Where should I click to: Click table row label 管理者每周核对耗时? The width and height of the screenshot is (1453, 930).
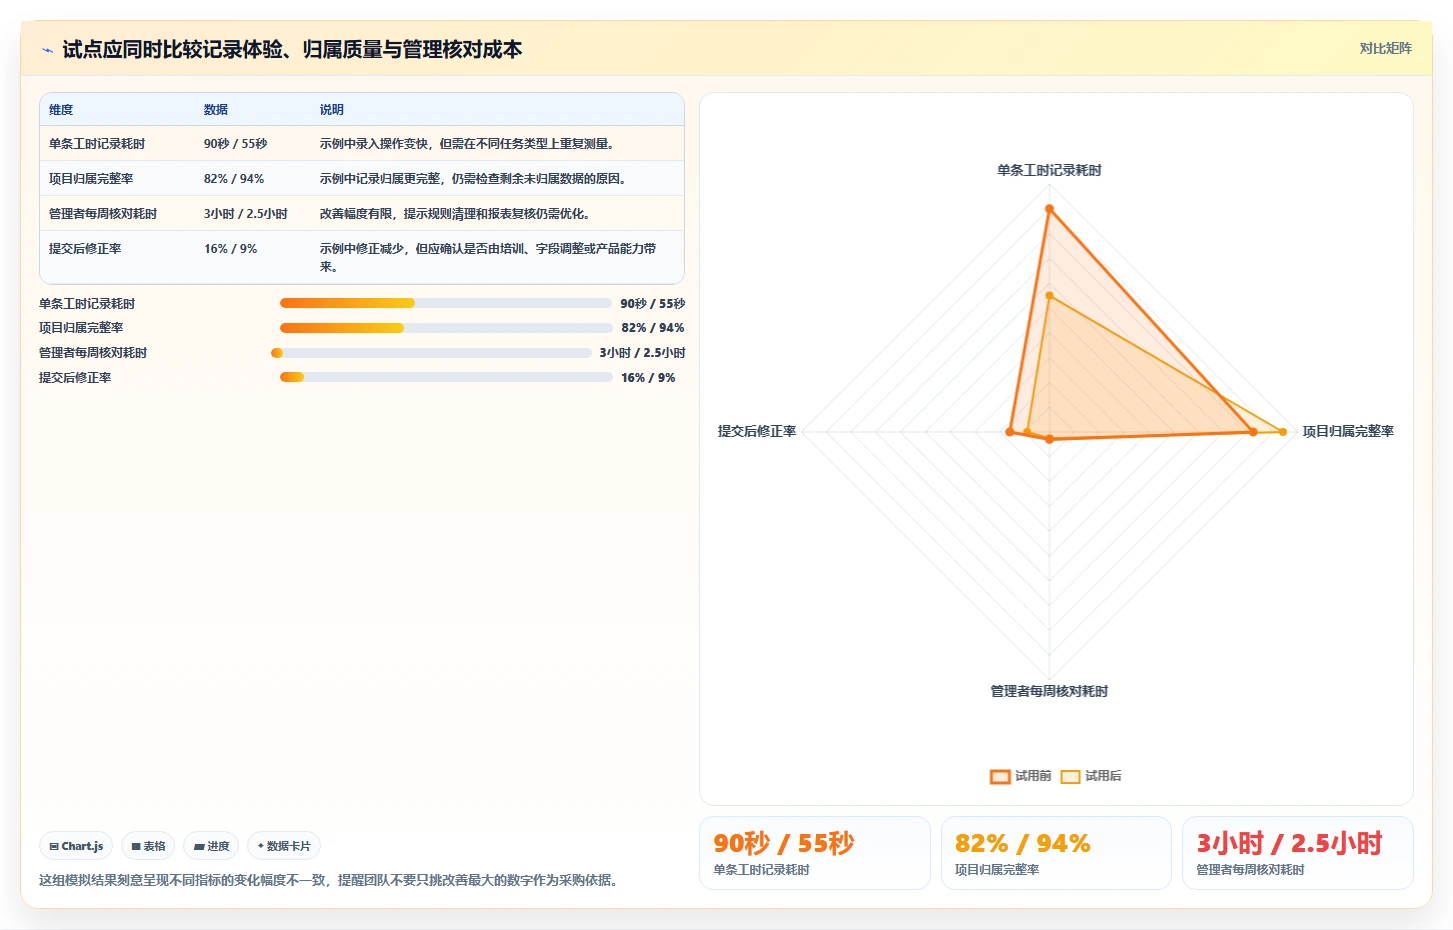[103, 214]
